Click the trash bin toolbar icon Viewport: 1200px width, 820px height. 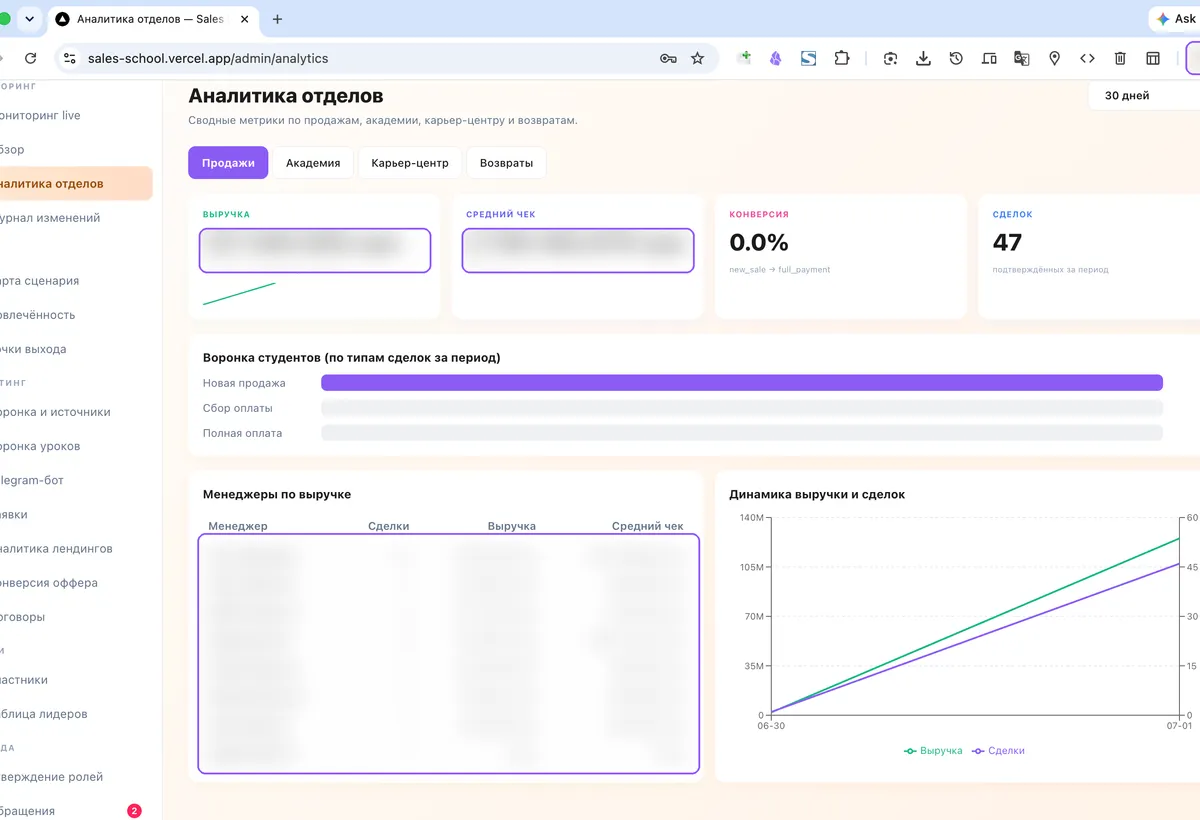tap(1120, 58)
